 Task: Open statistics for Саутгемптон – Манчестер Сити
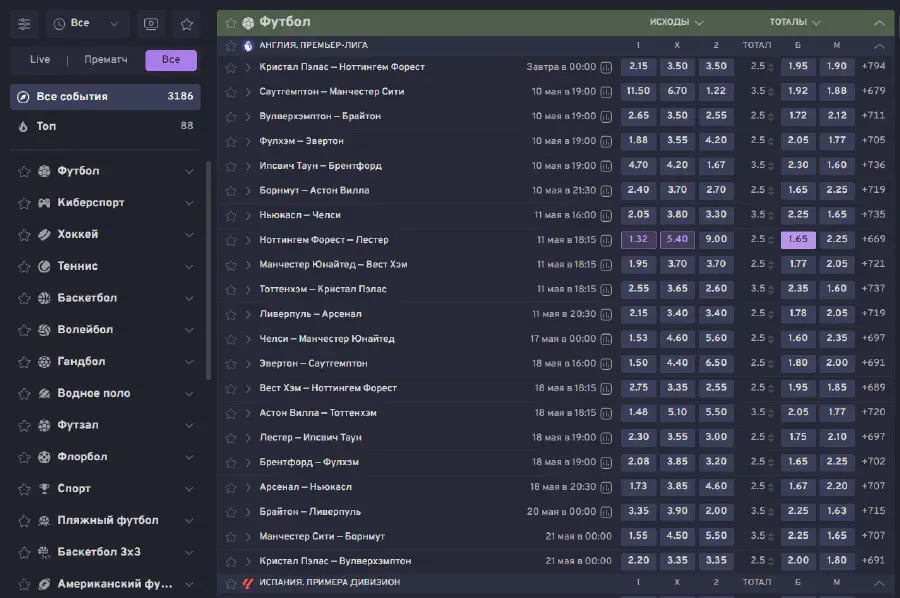pyautogui.click(x=606, y=92)
